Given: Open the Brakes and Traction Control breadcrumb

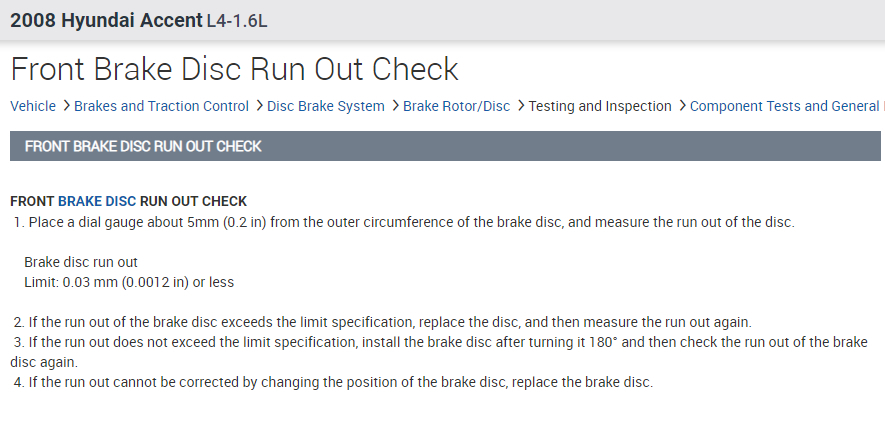Looking at the screenshot, I should [x=161, y=106].
